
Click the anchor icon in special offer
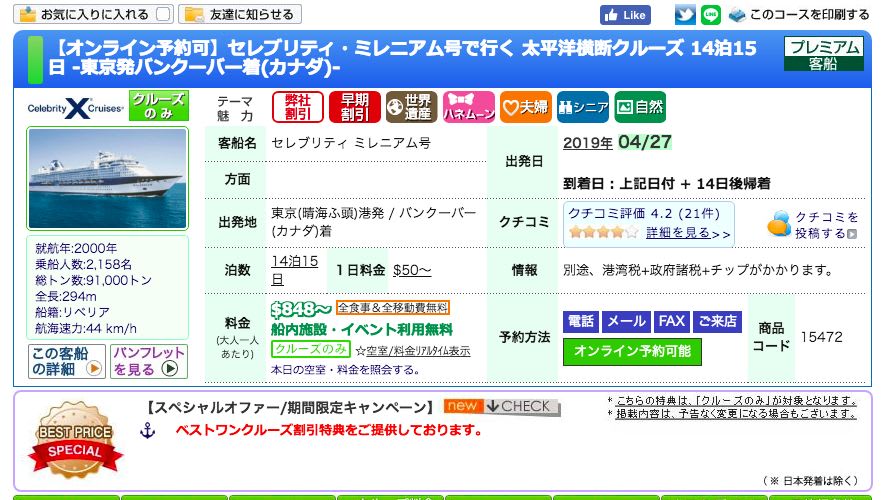tap(147, 431)
